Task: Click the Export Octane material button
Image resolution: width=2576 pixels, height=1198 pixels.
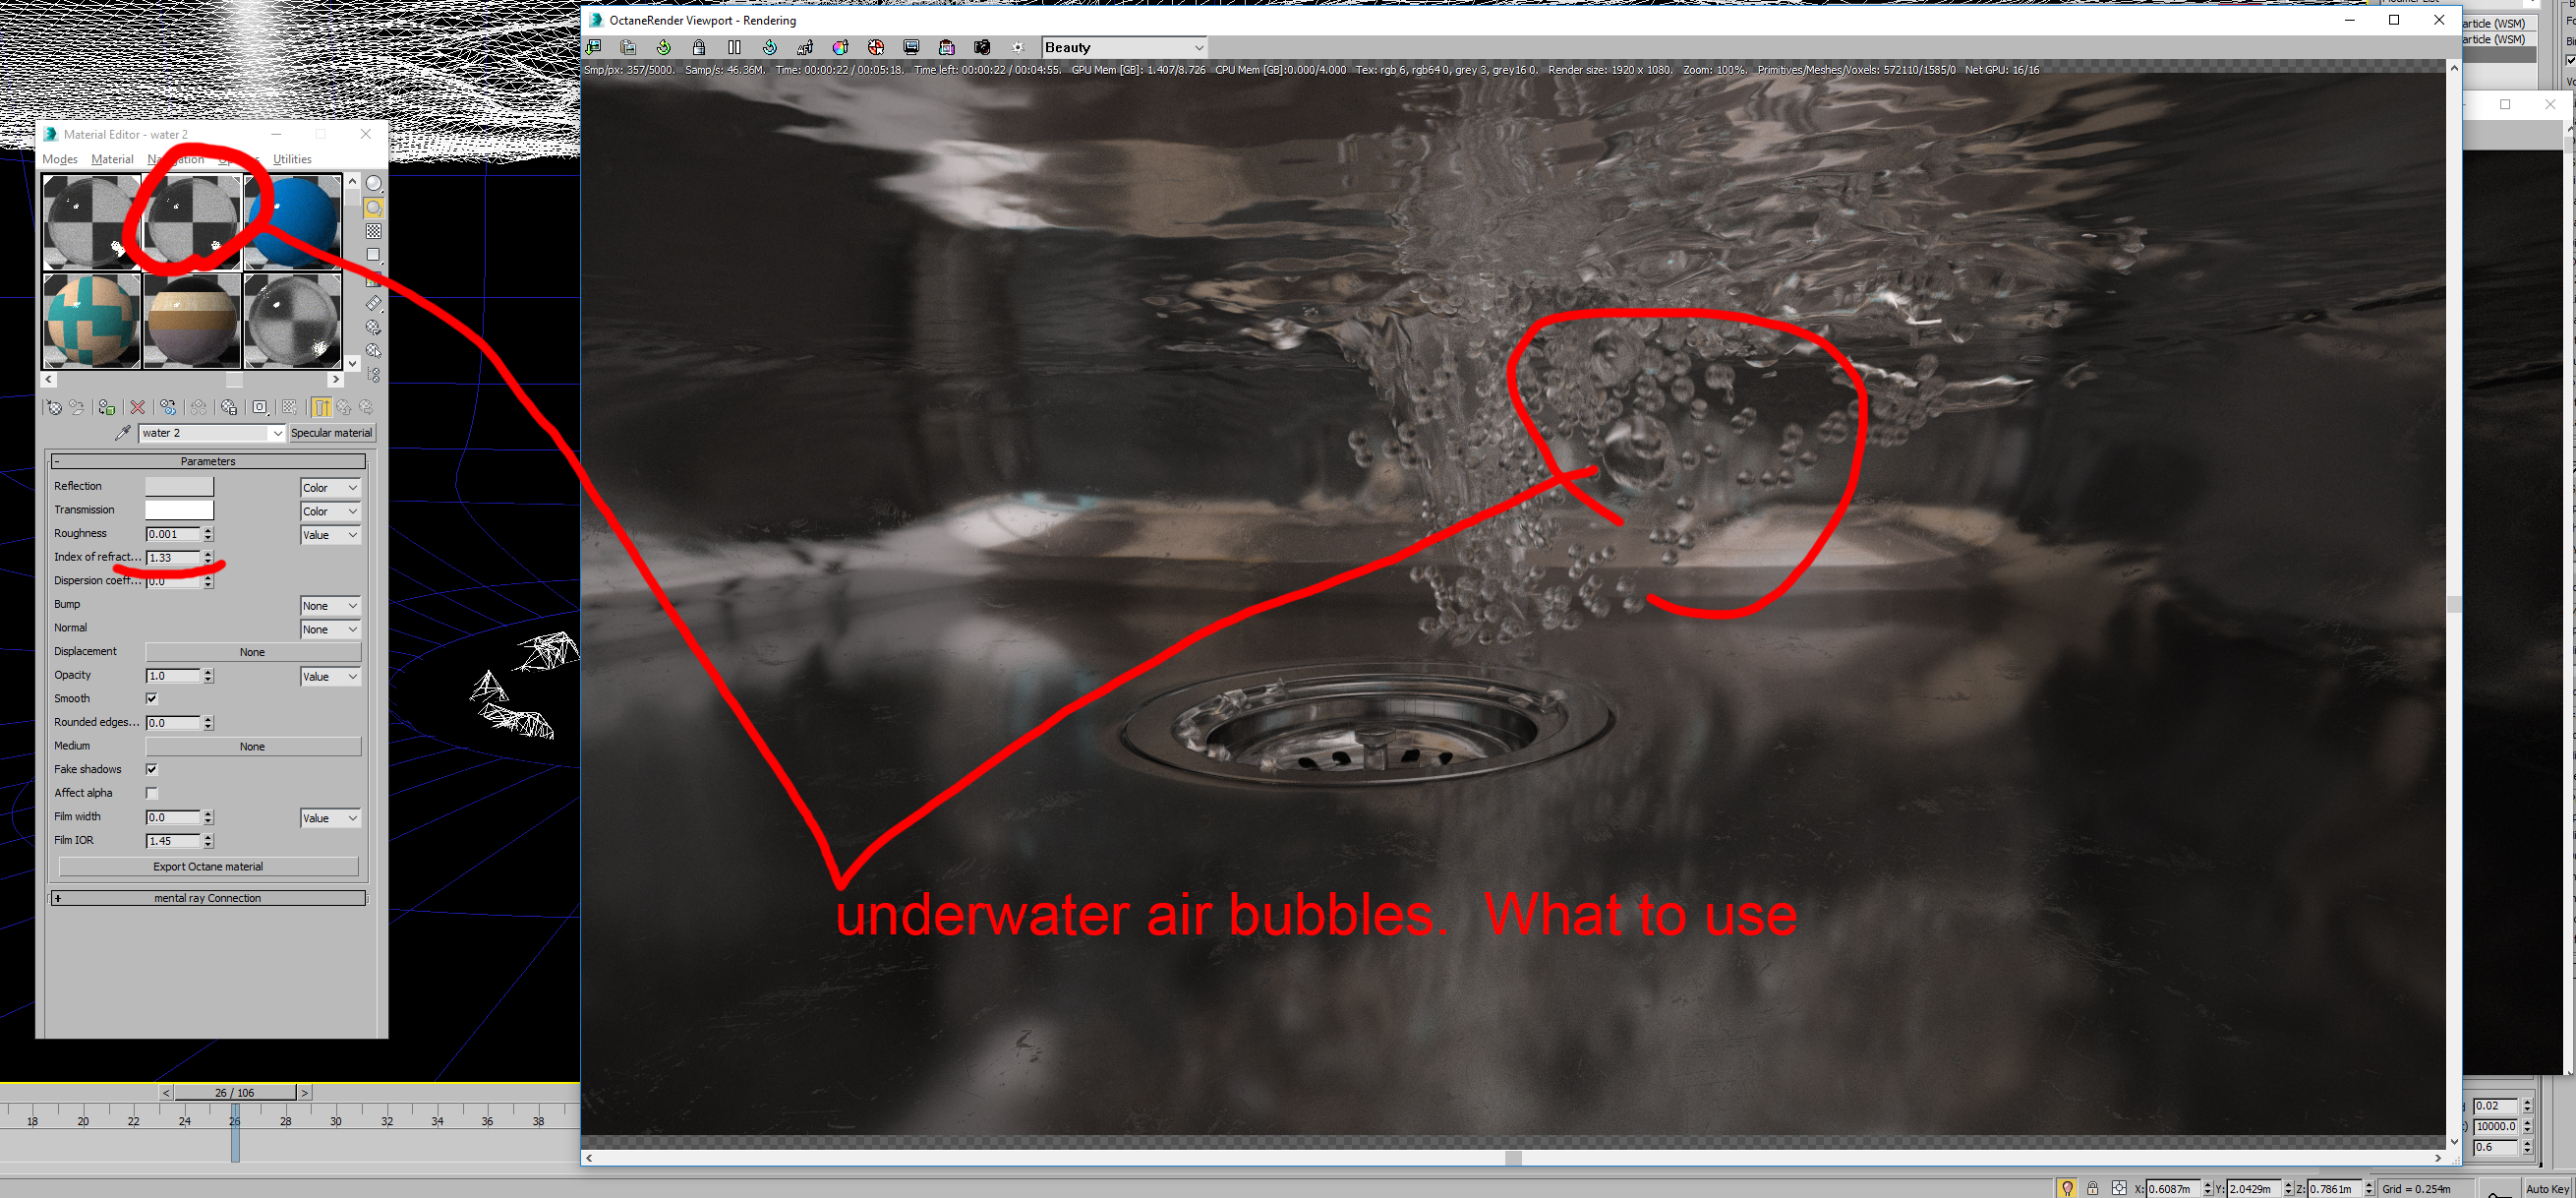Action: click(x=208, y=866)
